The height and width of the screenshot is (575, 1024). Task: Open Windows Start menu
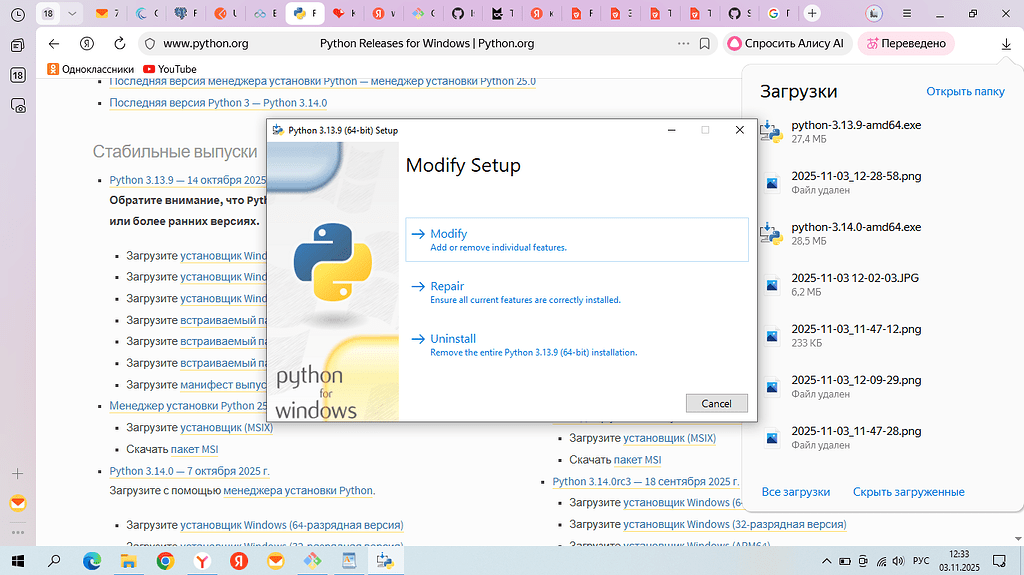(18, 561)
